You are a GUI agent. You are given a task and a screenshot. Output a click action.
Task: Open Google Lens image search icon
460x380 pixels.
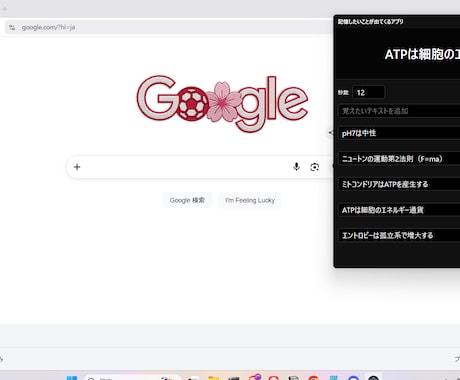pyautogui.click(x=315, y=167)
